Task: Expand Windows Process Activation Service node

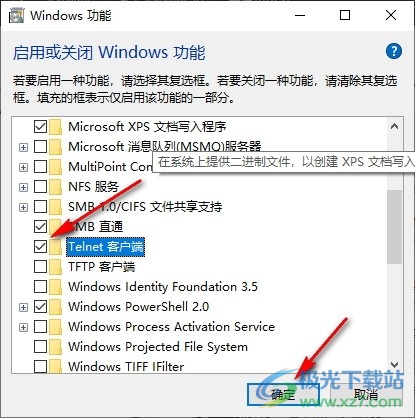Action: 23,327
